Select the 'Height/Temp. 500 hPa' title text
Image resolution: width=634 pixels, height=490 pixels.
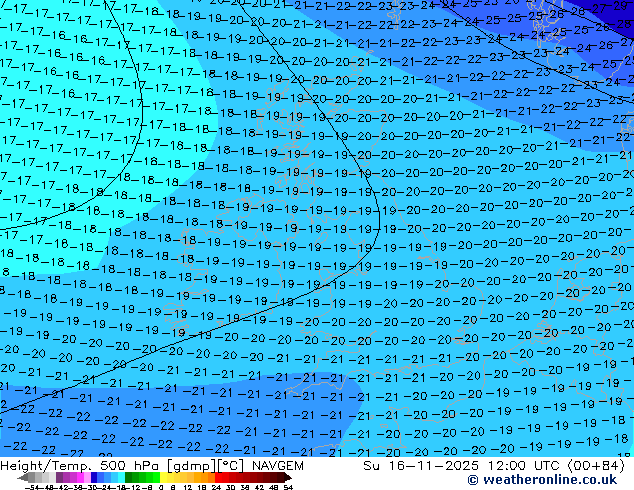pos(81,466)
